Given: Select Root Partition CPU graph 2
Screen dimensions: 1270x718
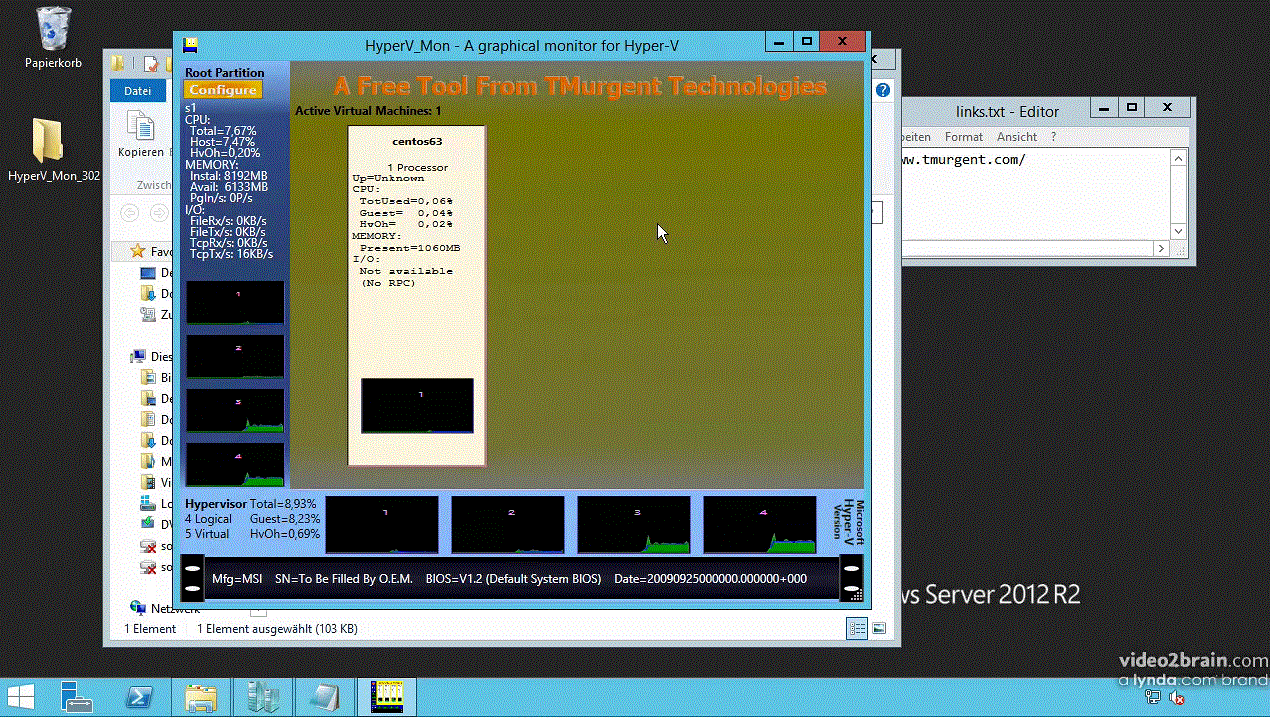Looking at the screenshot, I should (235, 356).
